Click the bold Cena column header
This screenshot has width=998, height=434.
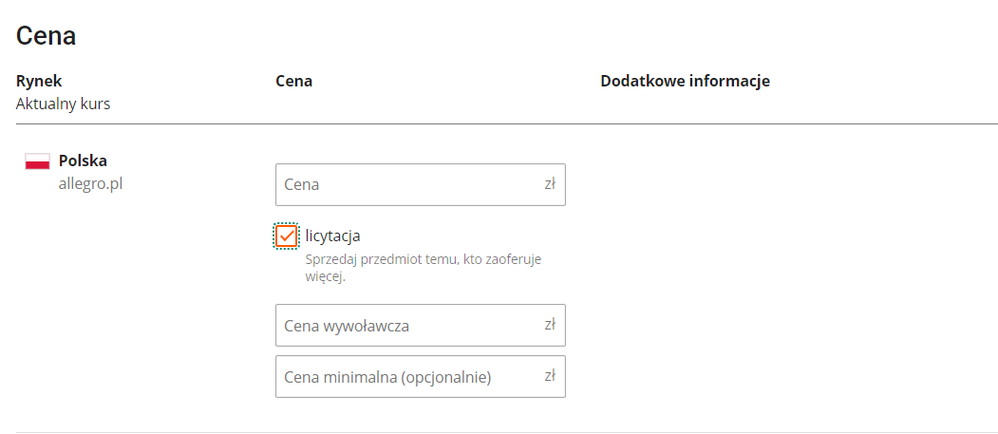pyautogui.click(x=294, y=81)
